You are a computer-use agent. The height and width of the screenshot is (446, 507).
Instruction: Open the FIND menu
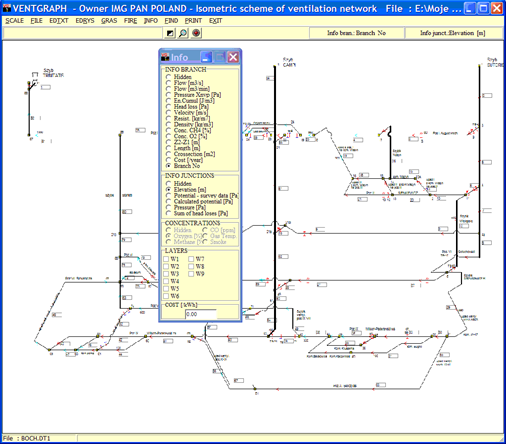coord(171,21)
